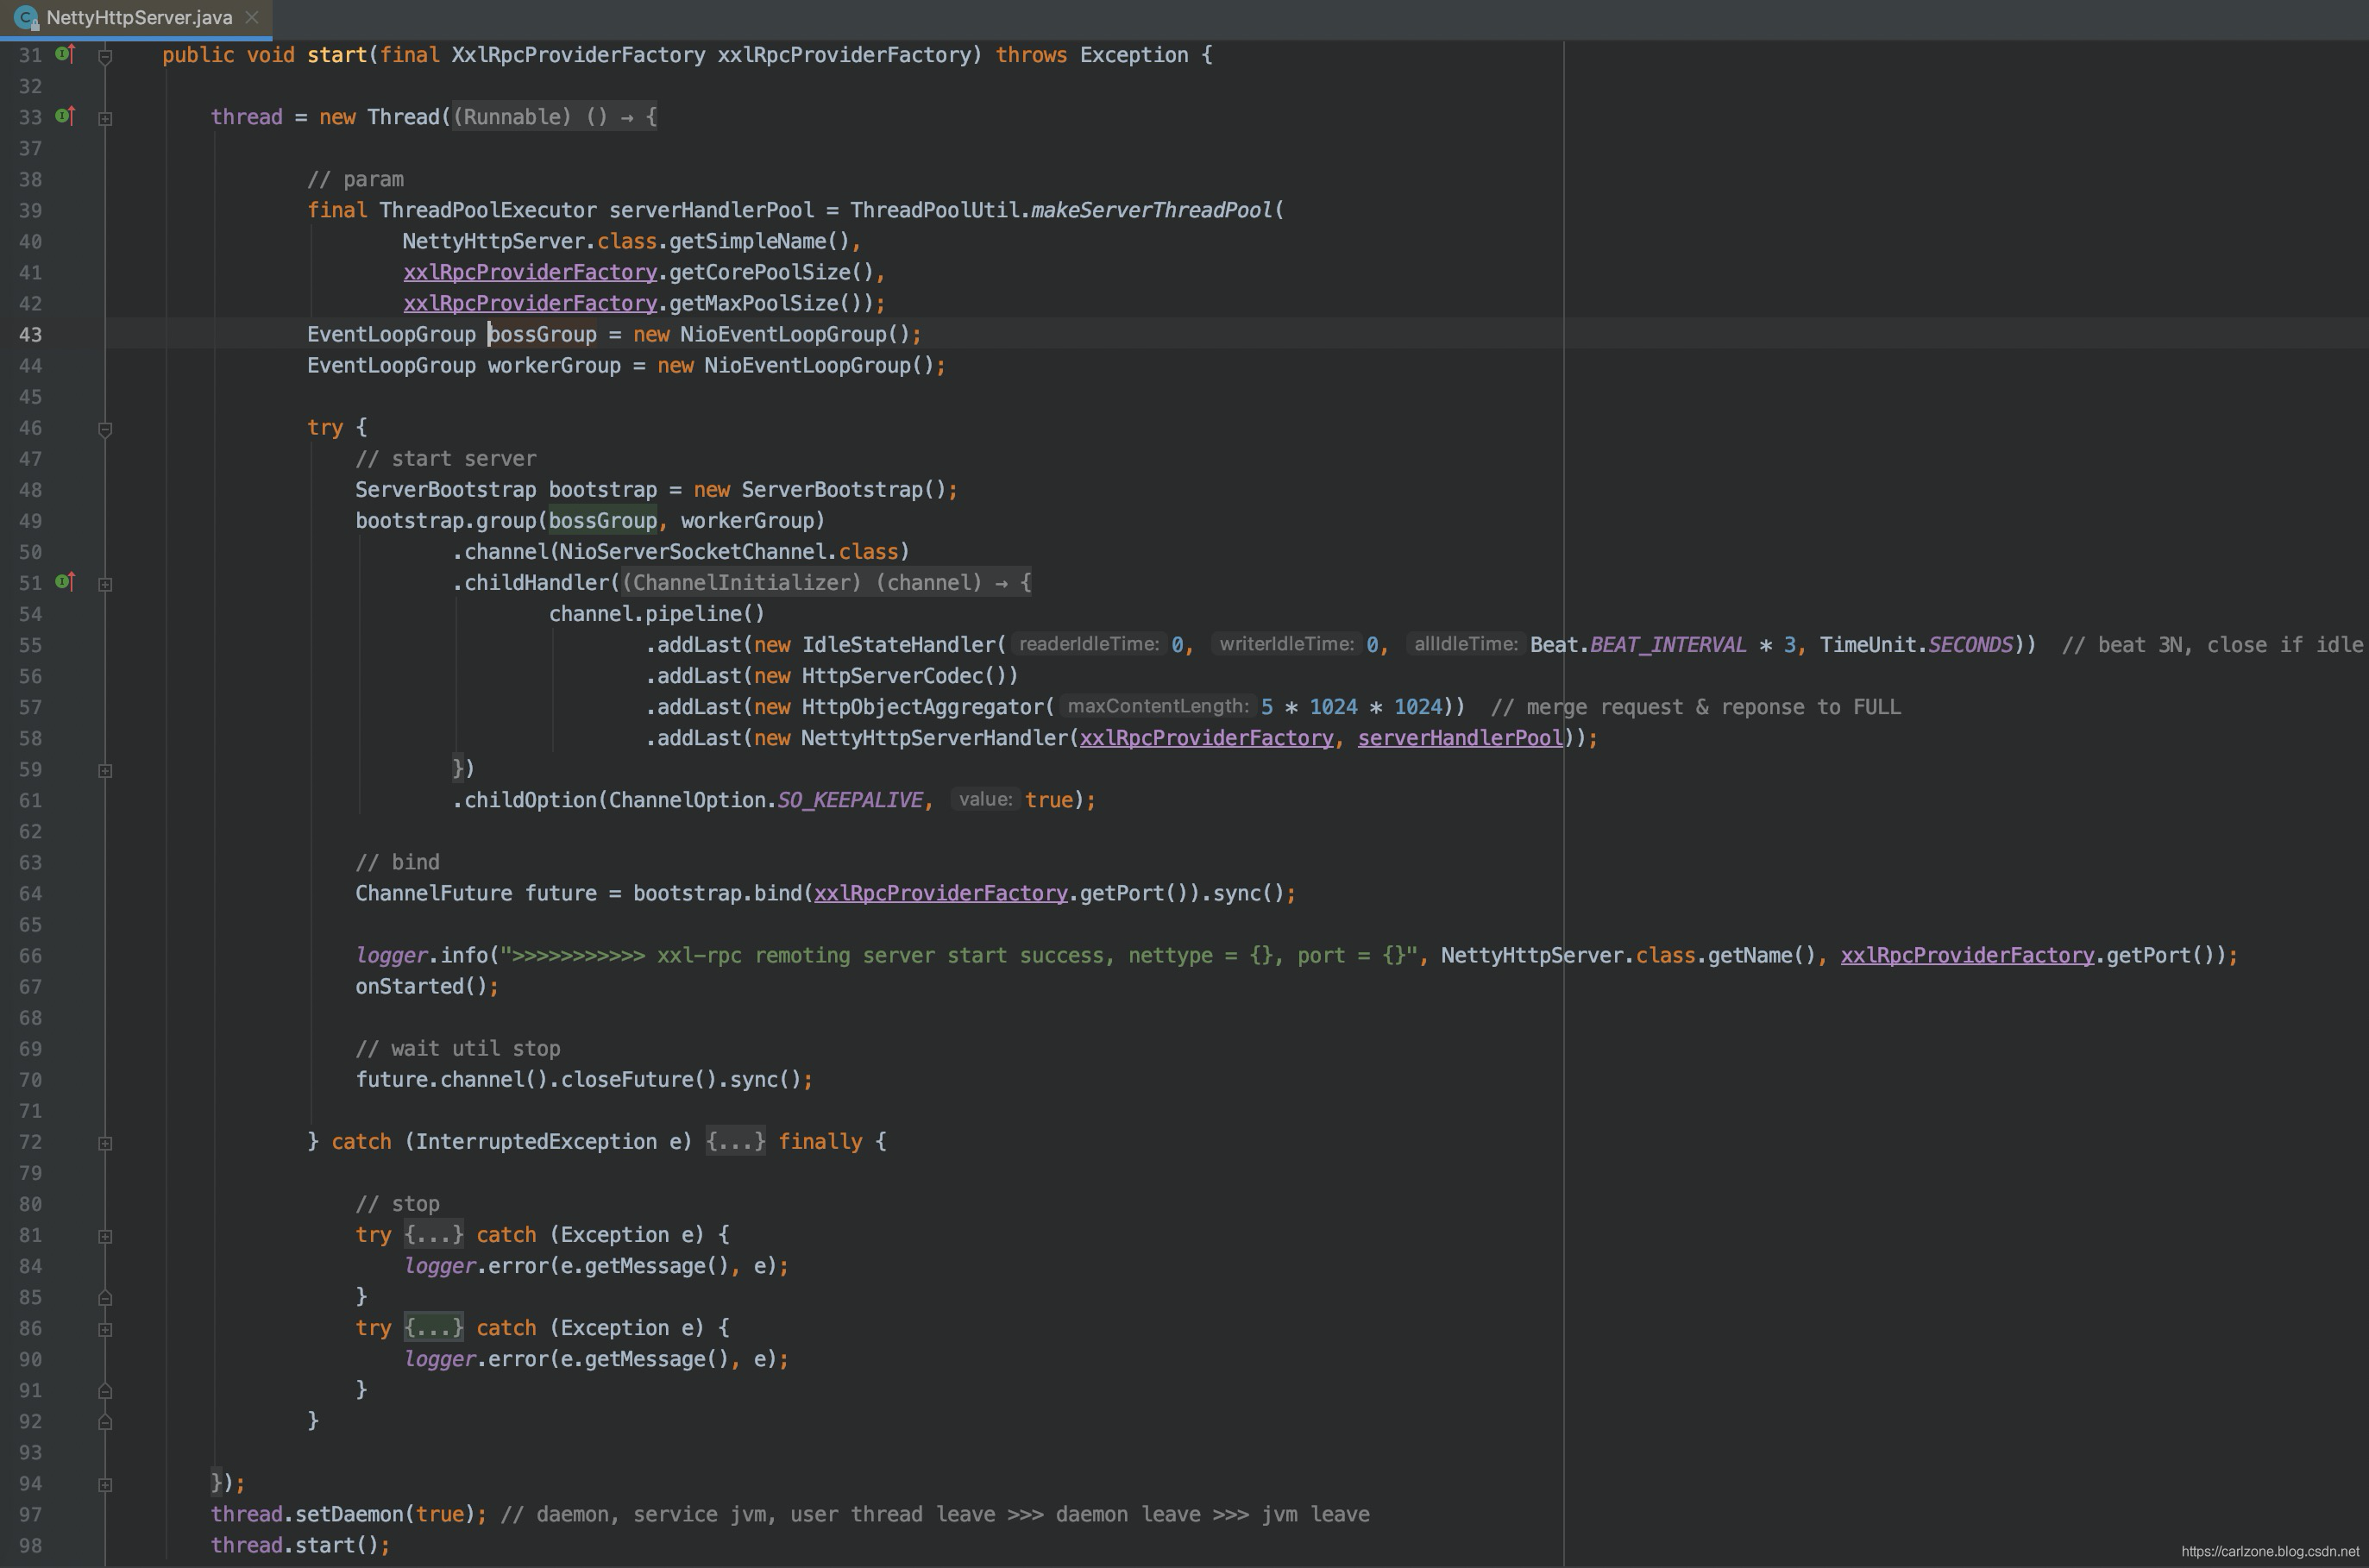
Task: Click HttpServerCodec on line 56
Action: [892, 676]
